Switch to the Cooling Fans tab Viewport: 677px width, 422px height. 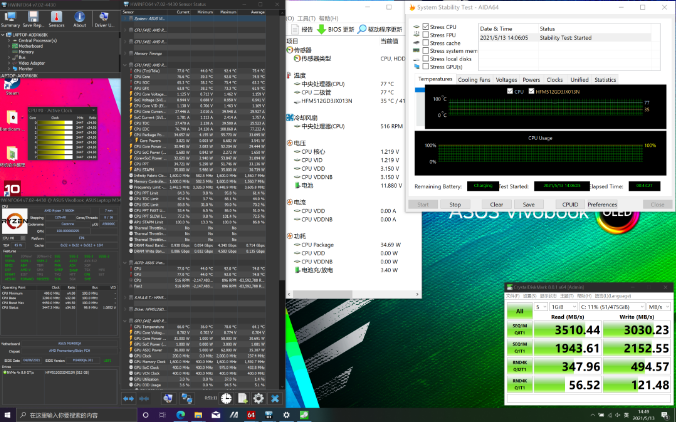coord(474,78)
